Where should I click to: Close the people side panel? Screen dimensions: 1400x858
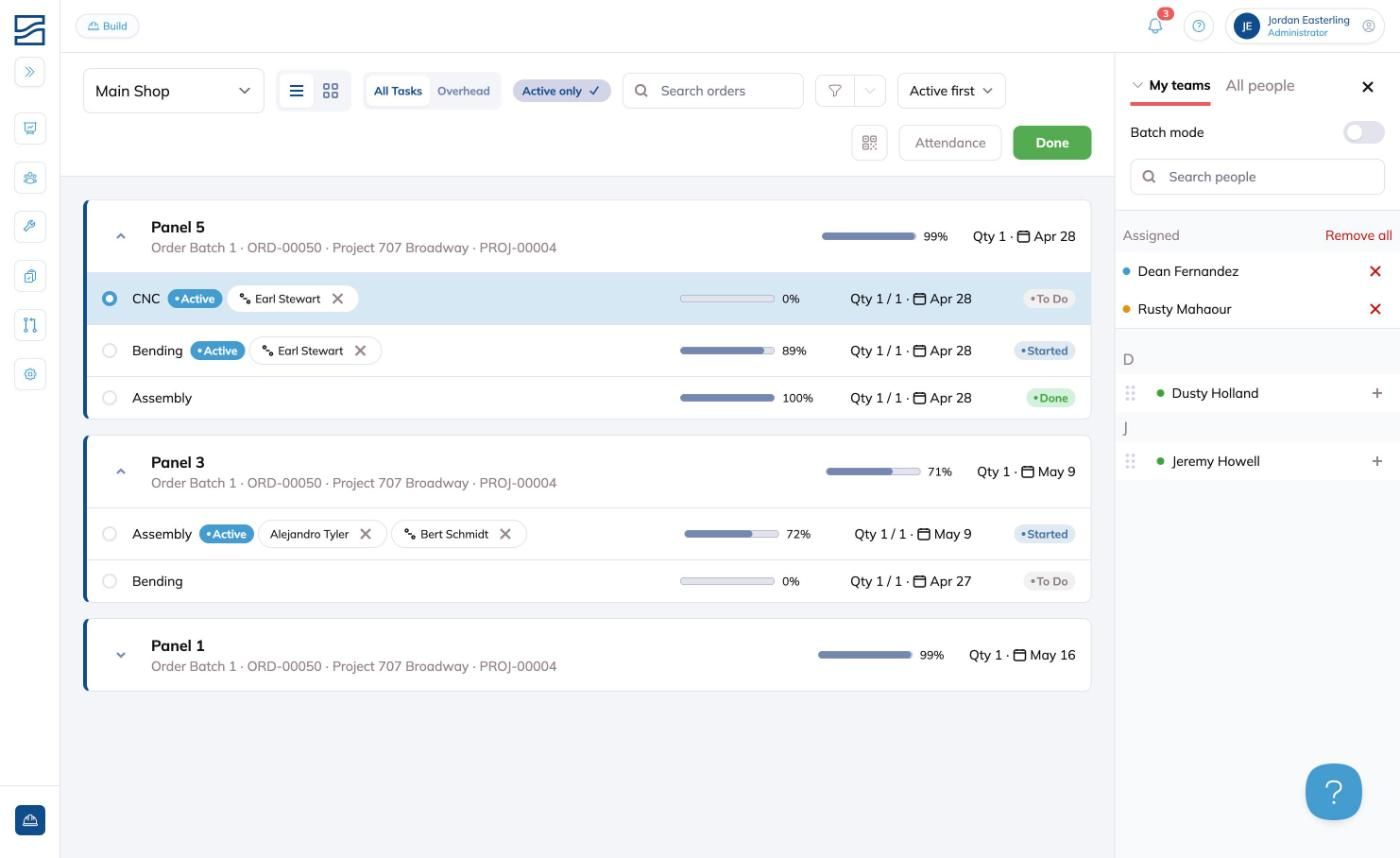click(1368, 87)
